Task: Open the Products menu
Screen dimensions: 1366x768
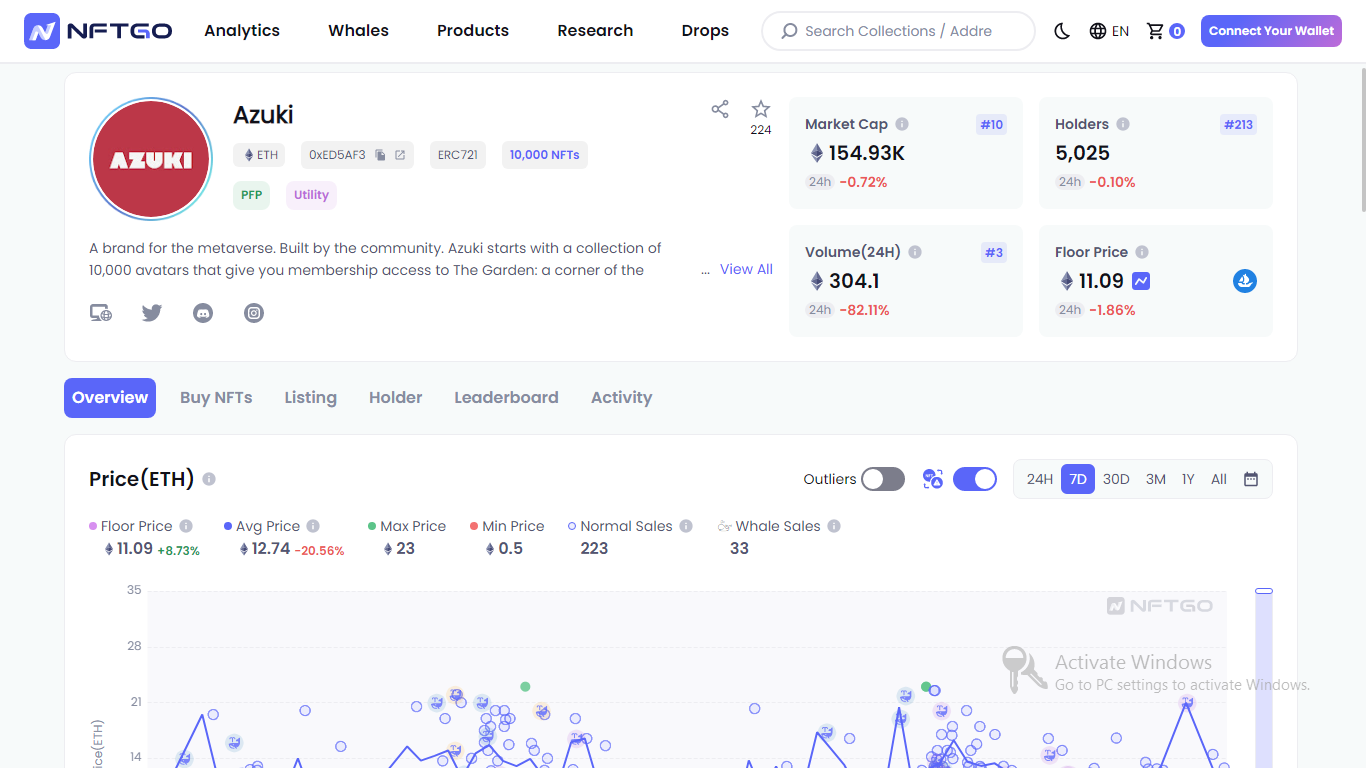Action: tap(473, 31)
